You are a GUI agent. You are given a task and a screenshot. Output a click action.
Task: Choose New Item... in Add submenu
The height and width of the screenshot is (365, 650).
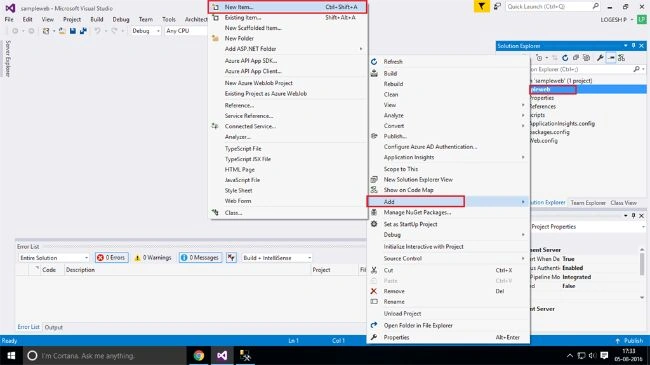coord(288,7)
